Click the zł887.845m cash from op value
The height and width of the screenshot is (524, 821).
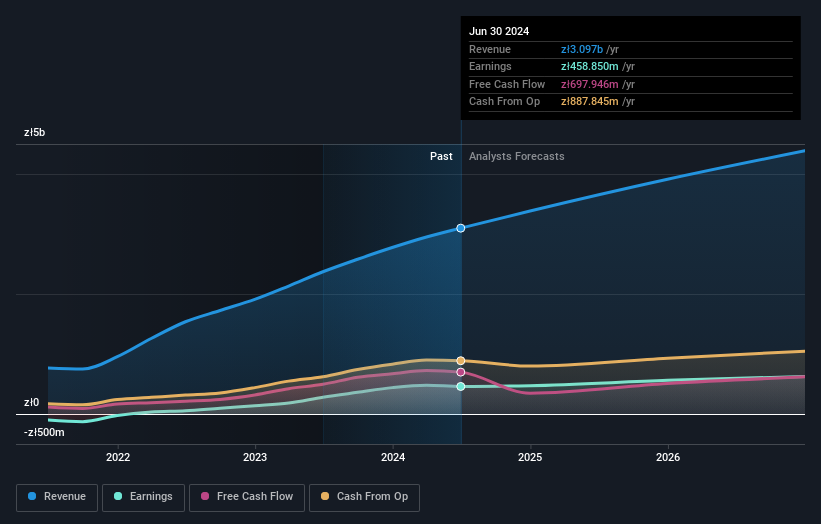point(590,102)
